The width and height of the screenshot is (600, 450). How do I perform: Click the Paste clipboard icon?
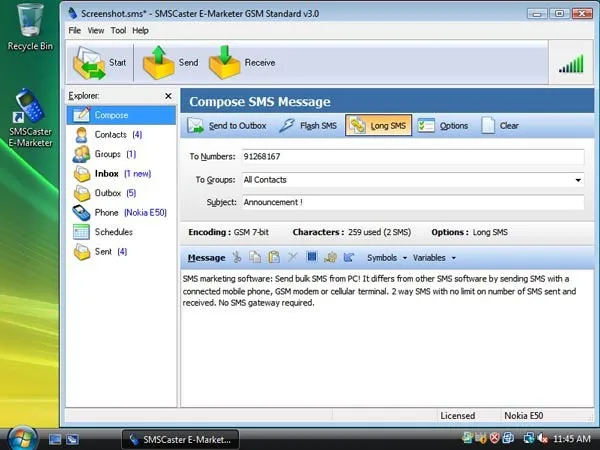coord(274,258)
